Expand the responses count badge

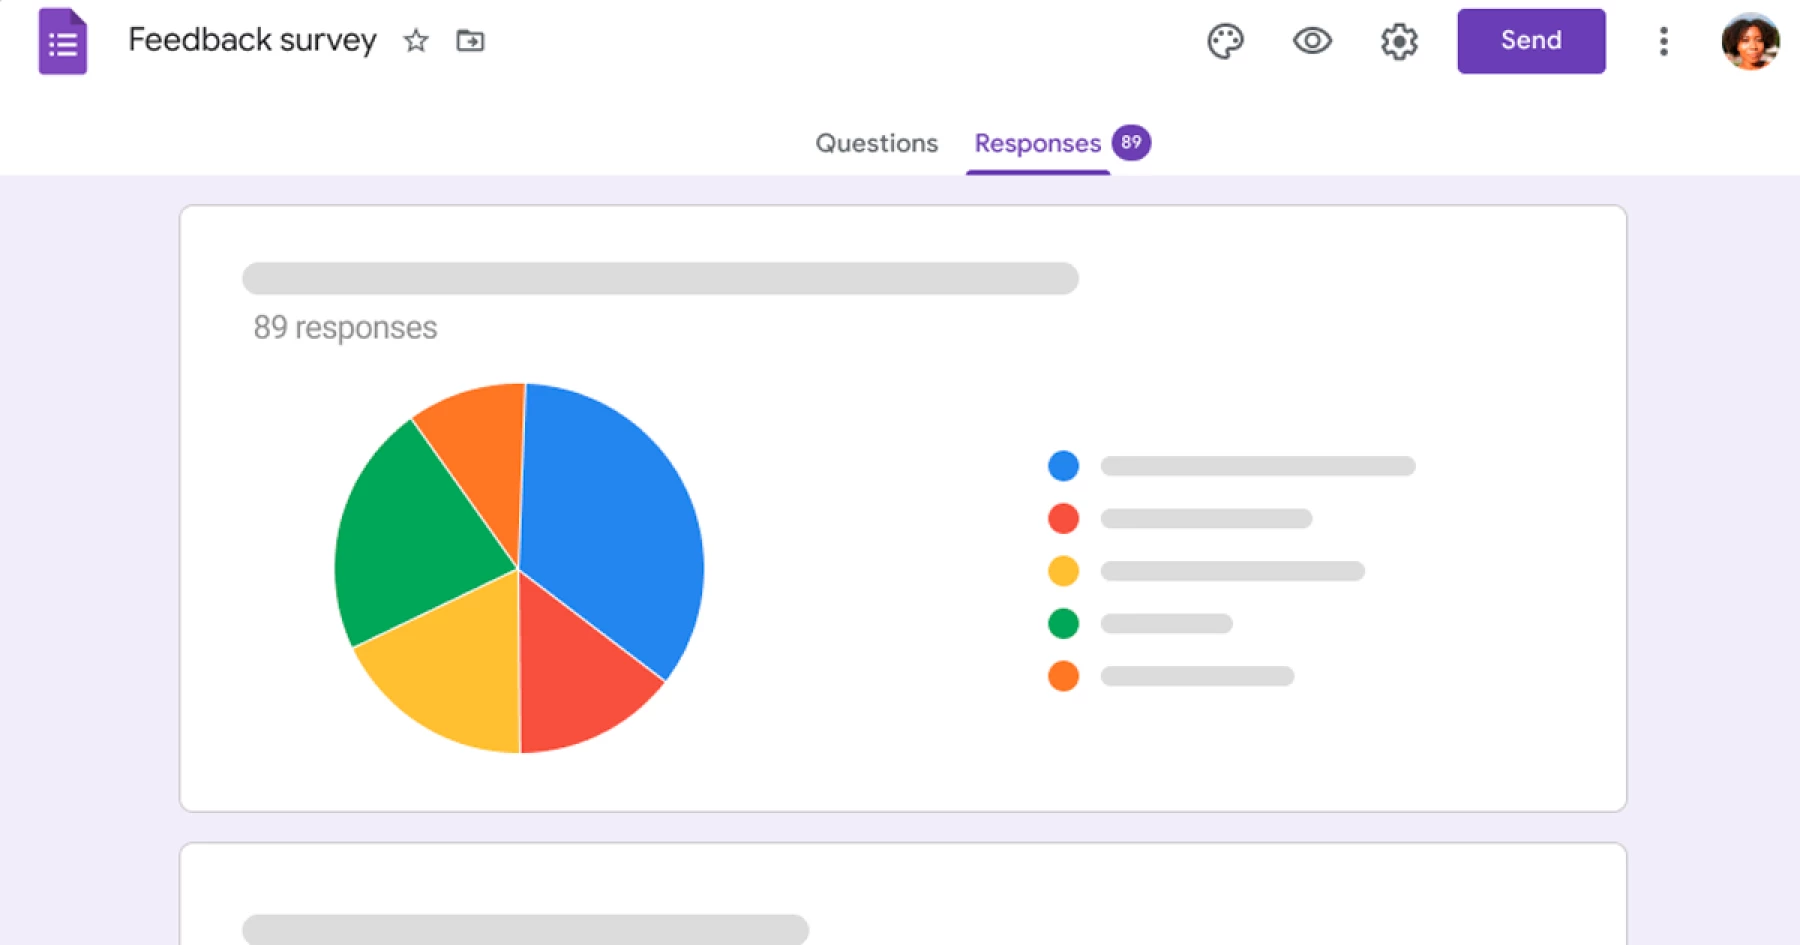point(1131,142)
